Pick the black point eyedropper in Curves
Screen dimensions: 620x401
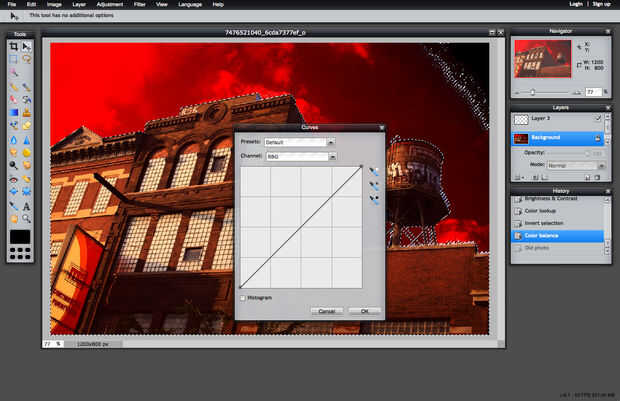[374, 200]
